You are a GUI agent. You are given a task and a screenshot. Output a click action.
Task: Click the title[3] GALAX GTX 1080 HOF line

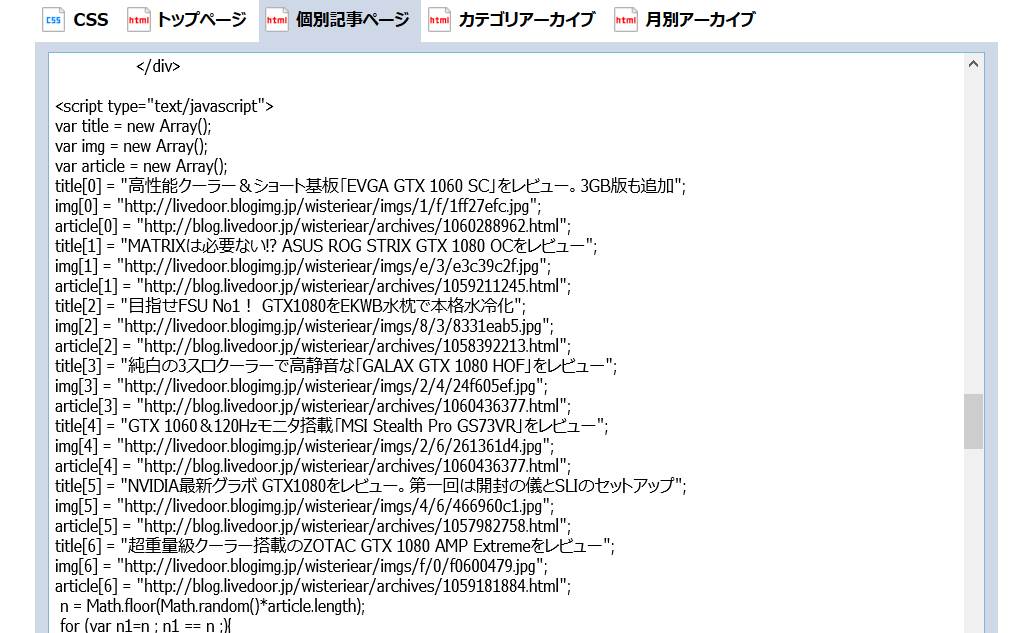coord(336,366)
